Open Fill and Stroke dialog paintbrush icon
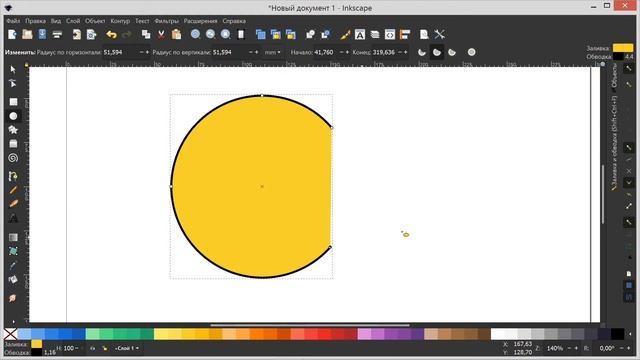 click(345, 35)
